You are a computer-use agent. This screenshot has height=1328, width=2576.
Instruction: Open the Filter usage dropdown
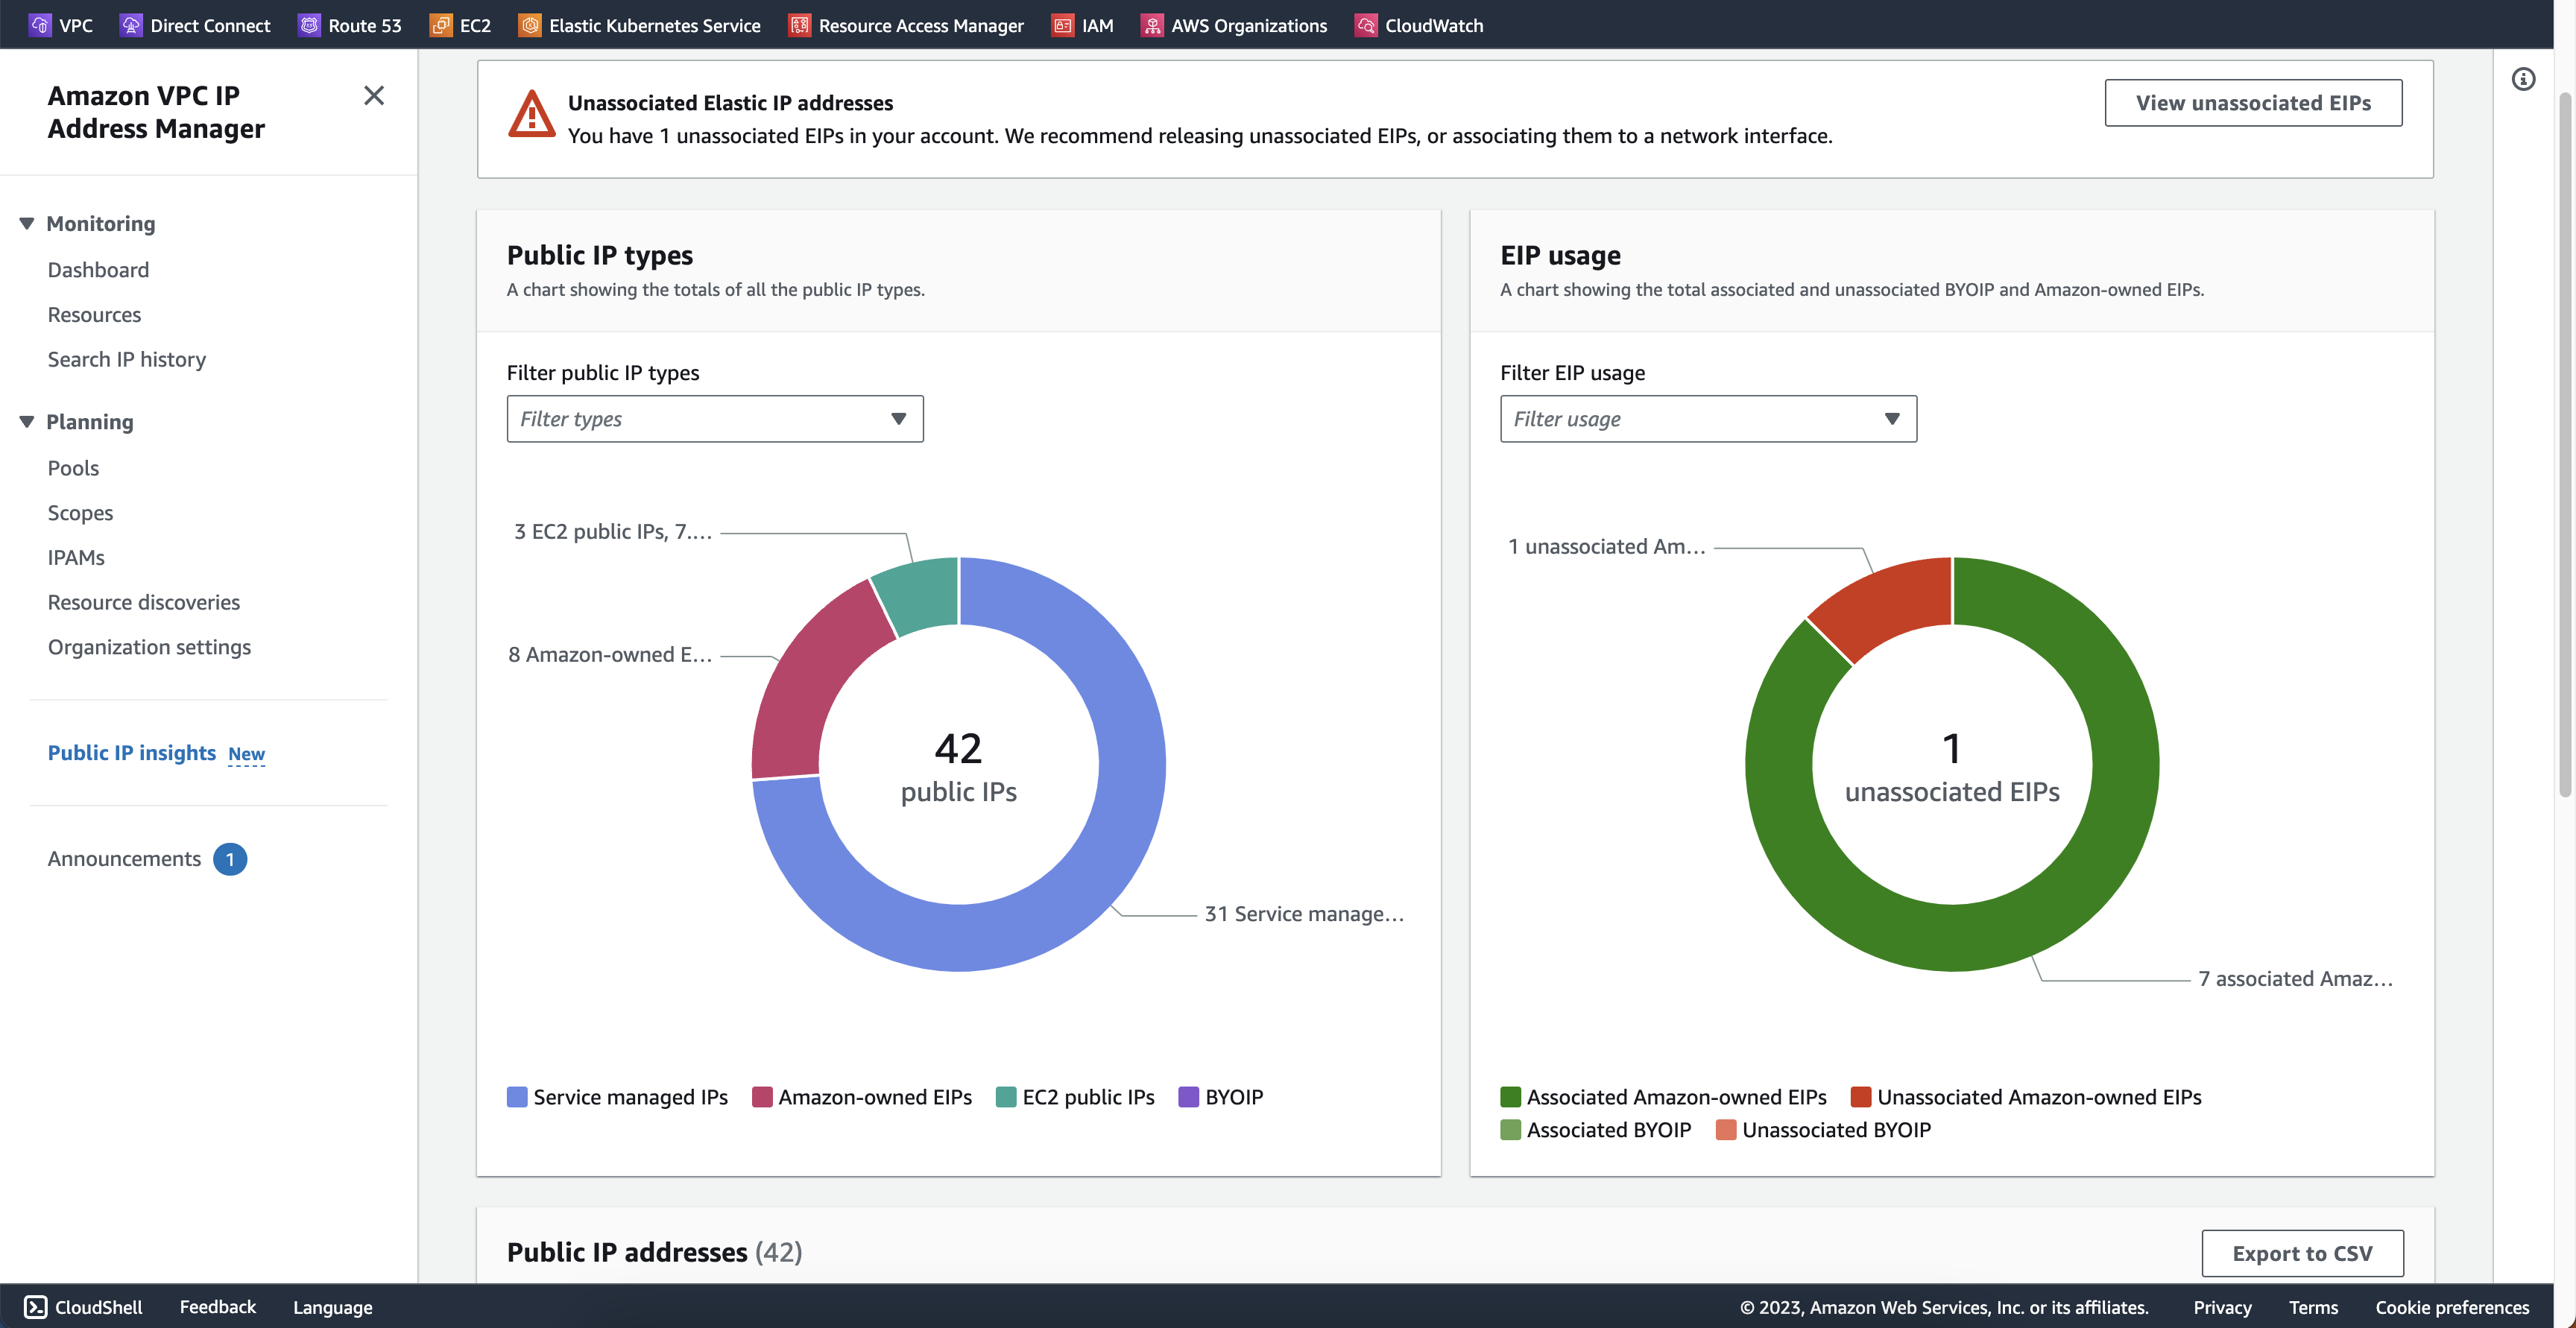click(1708, 419)
